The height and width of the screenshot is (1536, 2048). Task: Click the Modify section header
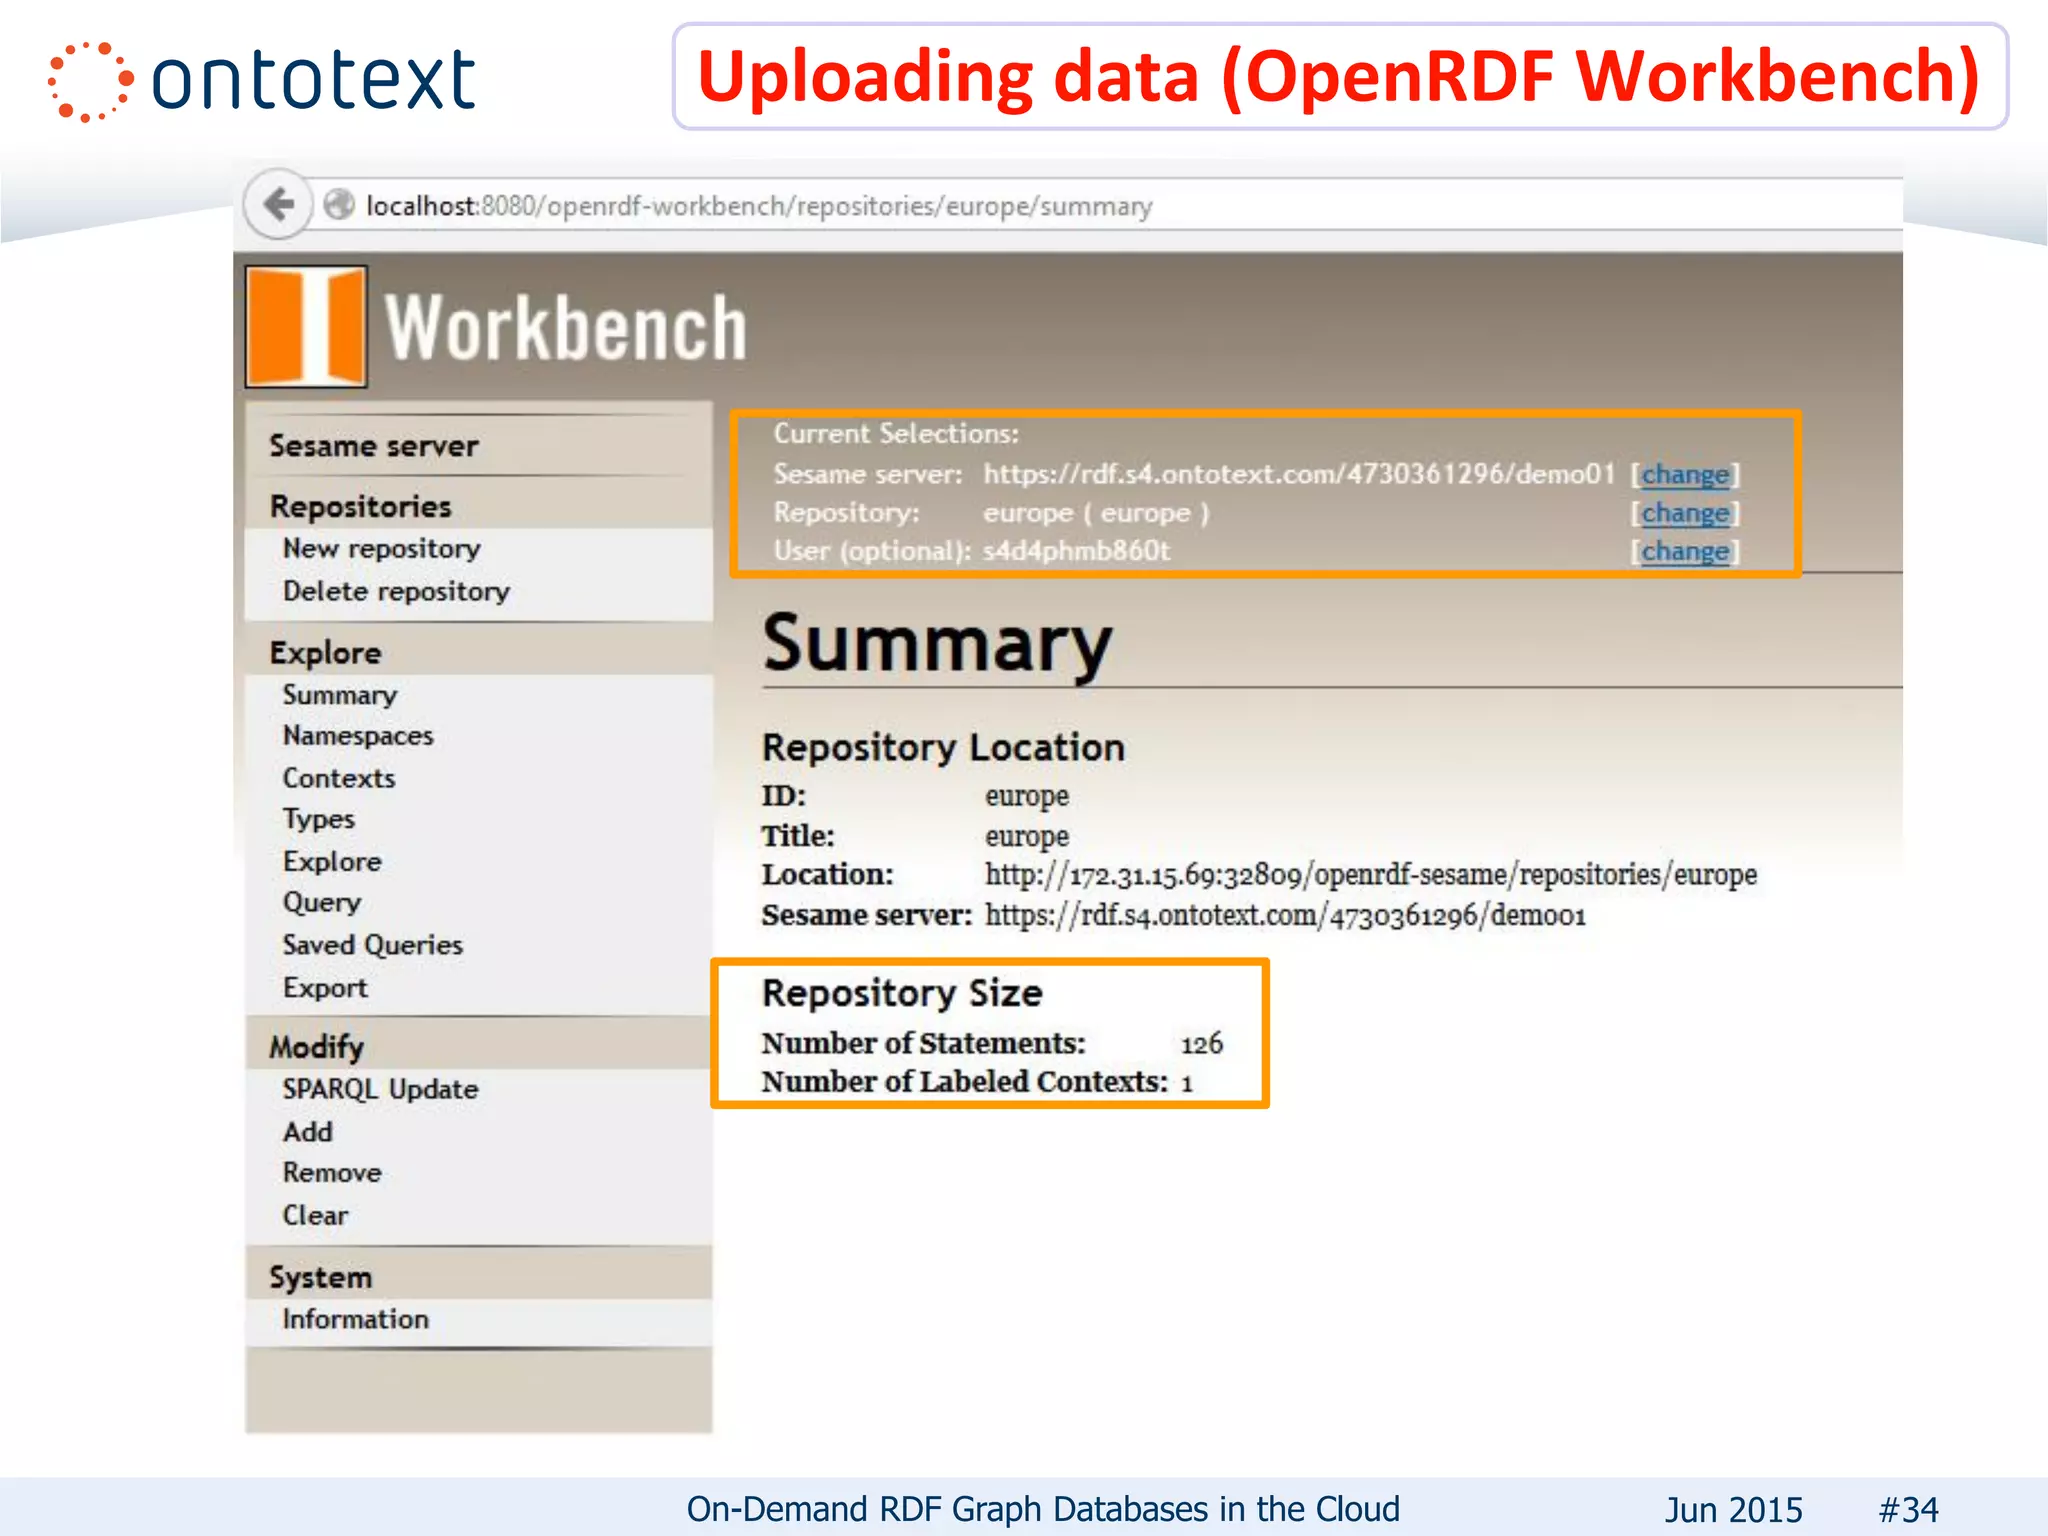[317, 1047]
